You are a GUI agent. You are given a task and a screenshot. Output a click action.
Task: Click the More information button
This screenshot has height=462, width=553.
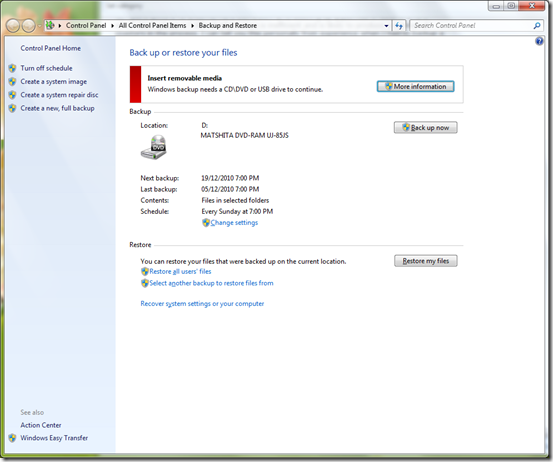tap(415, 86)
